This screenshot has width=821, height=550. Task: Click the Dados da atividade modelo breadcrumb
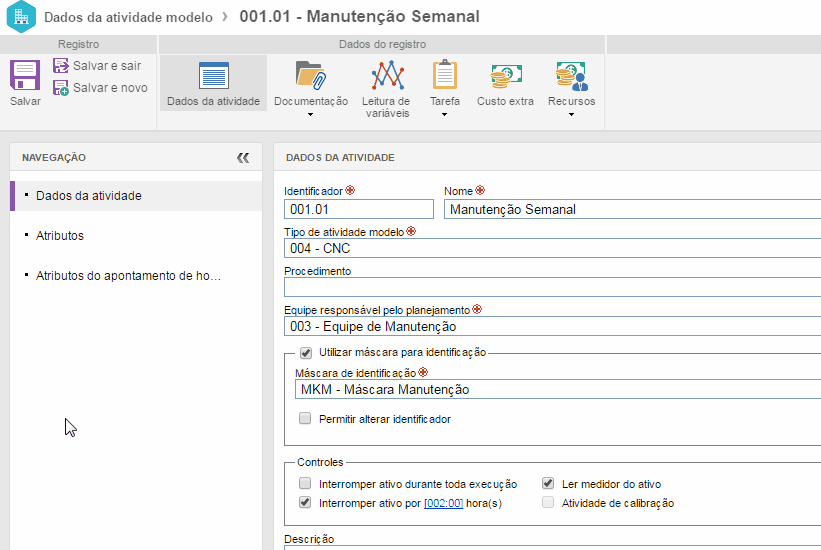[x=129, y=17]
